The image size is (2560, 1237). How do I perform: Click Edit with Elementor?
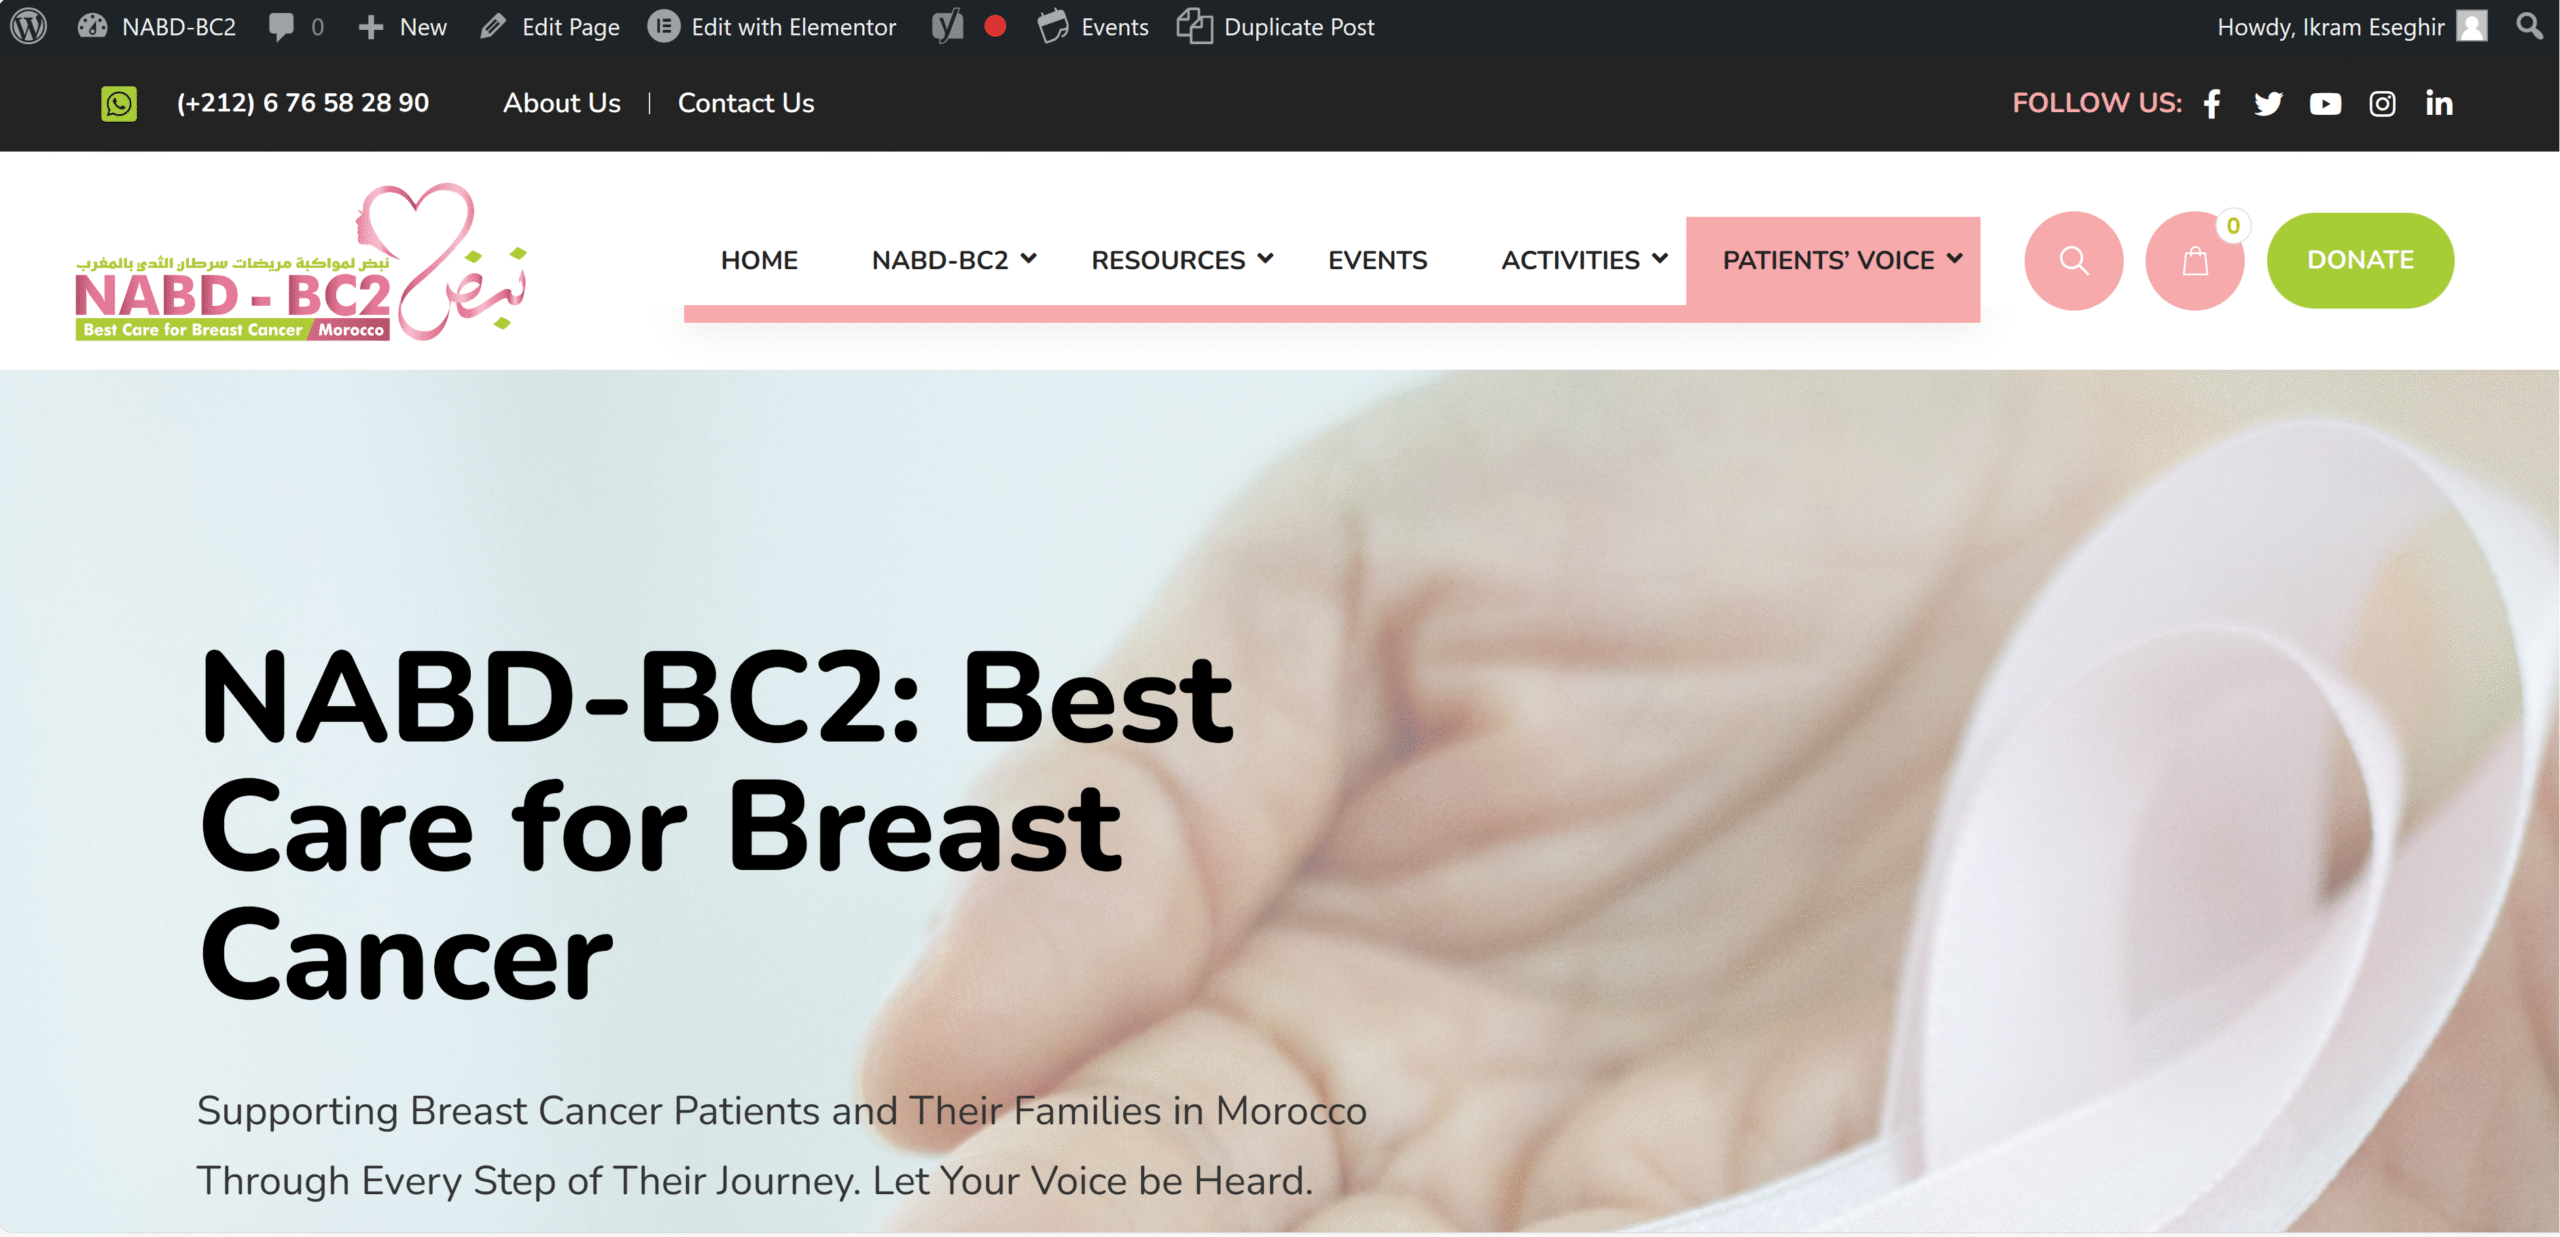coord(772,27)
